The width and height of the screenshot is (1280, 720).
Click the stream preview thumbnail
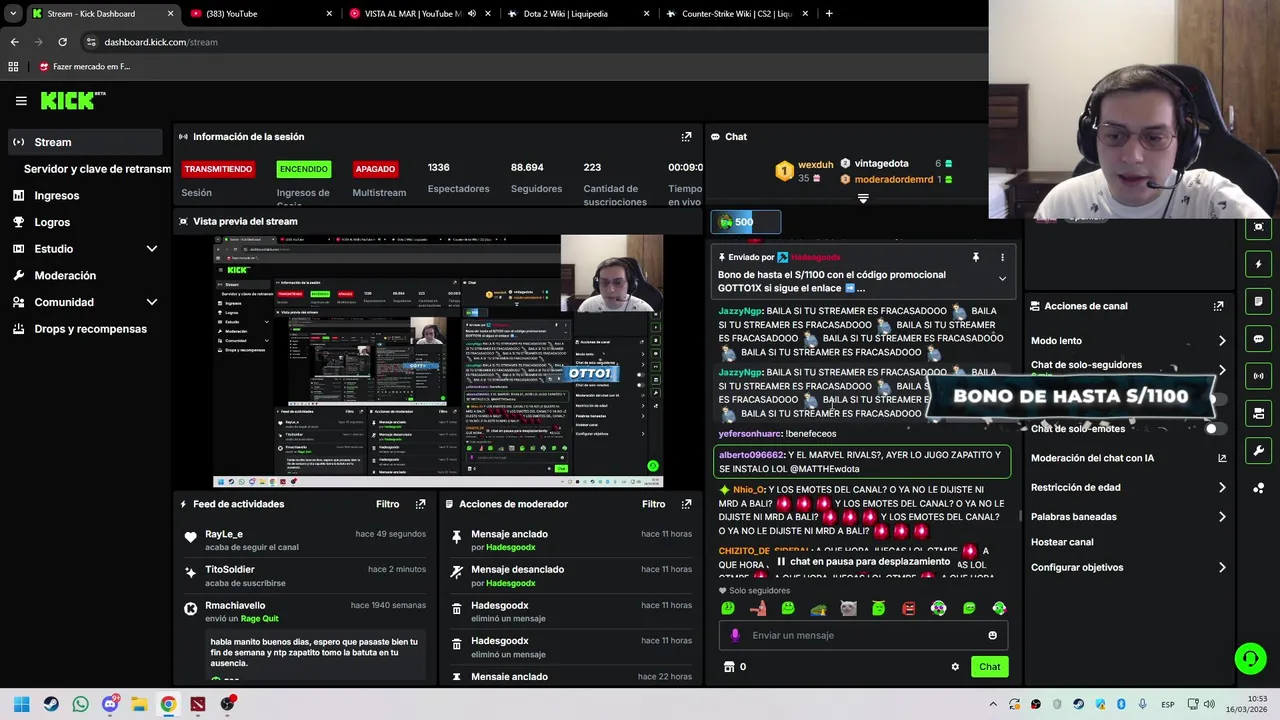438,361
